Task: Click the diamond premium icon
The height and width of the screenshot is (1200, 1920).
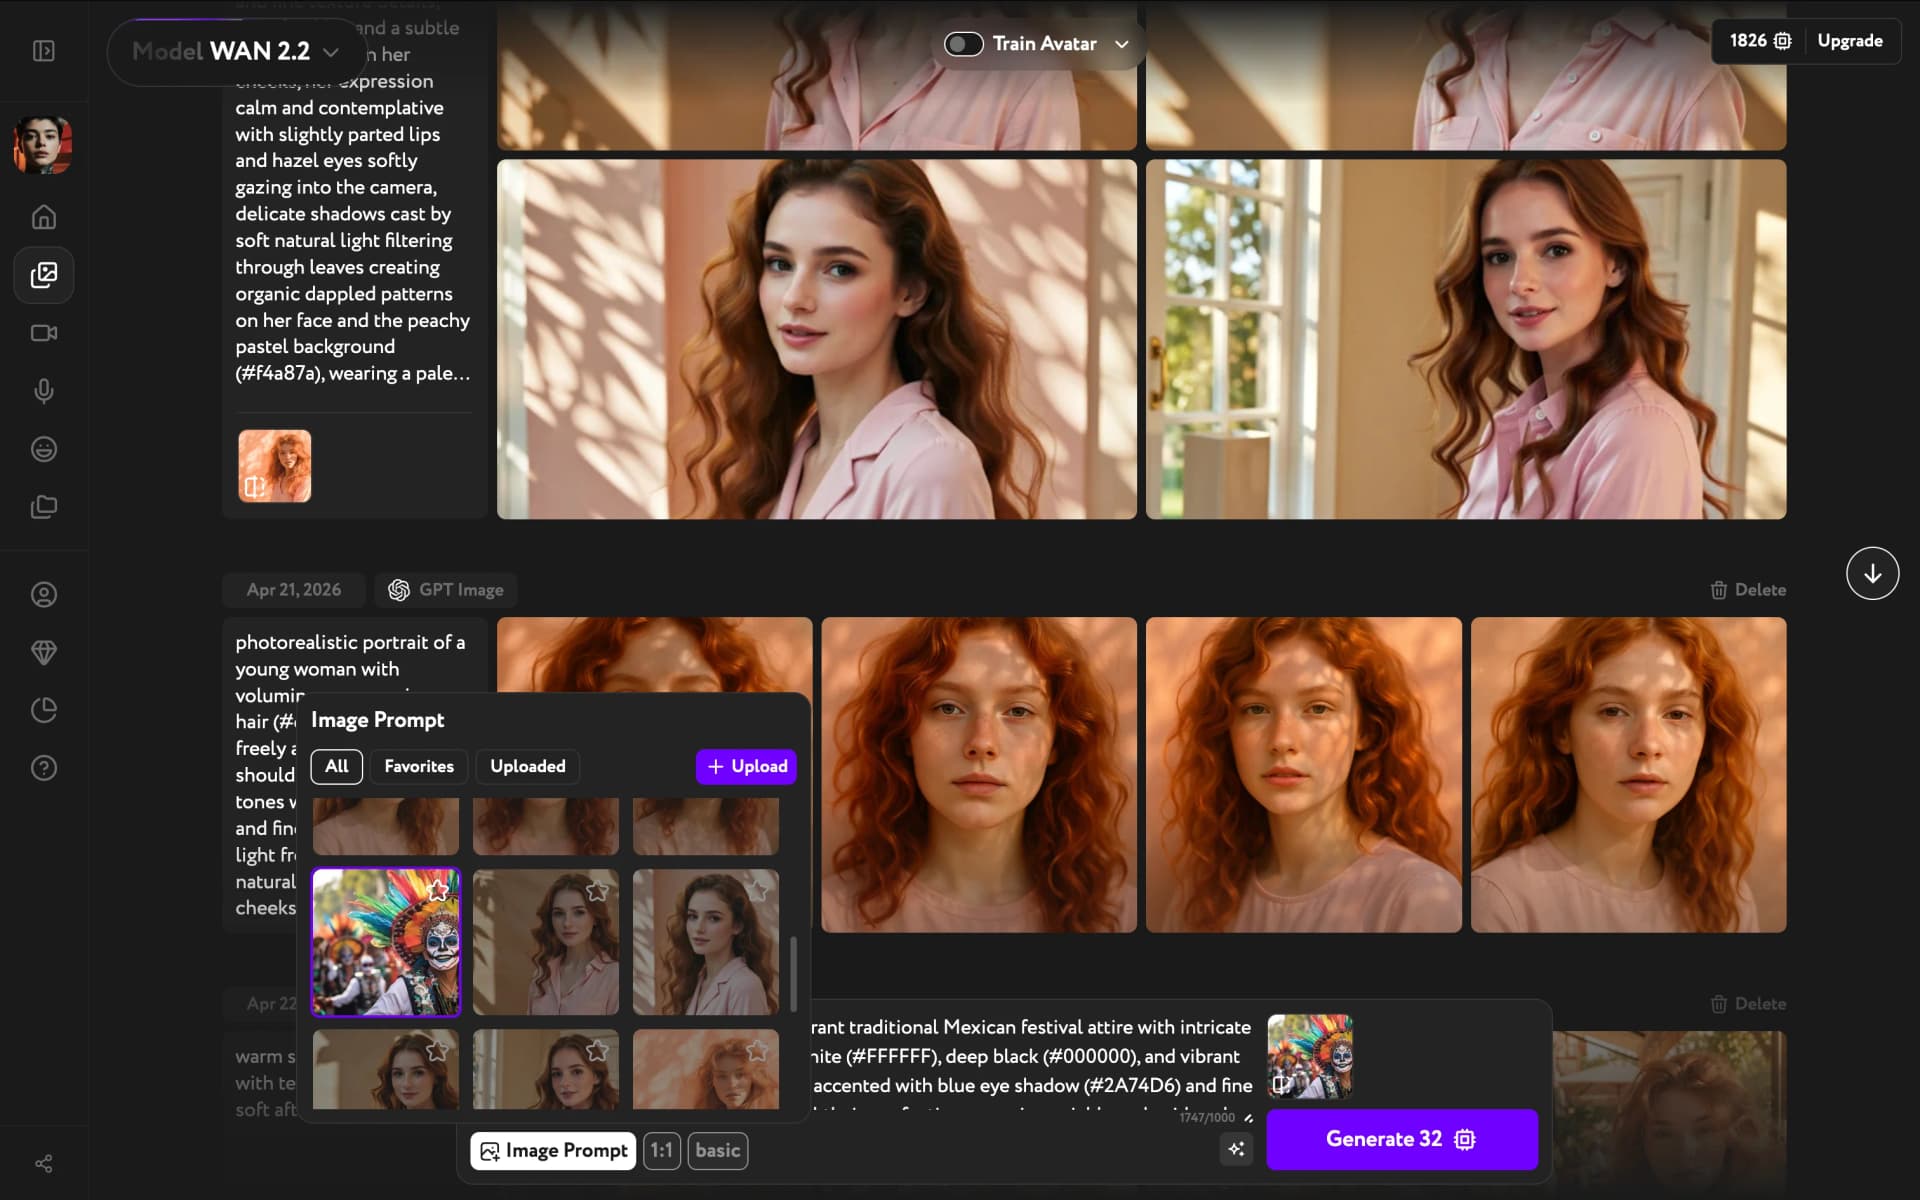Action: (43, 652)
